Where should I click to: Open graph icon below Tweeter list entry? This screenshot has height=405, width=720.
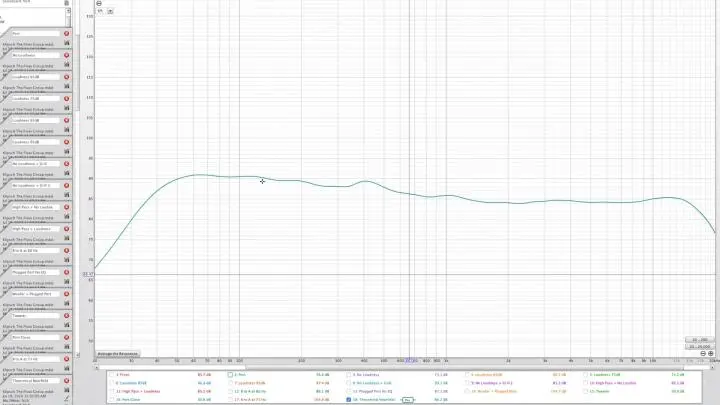pos(67,325)
